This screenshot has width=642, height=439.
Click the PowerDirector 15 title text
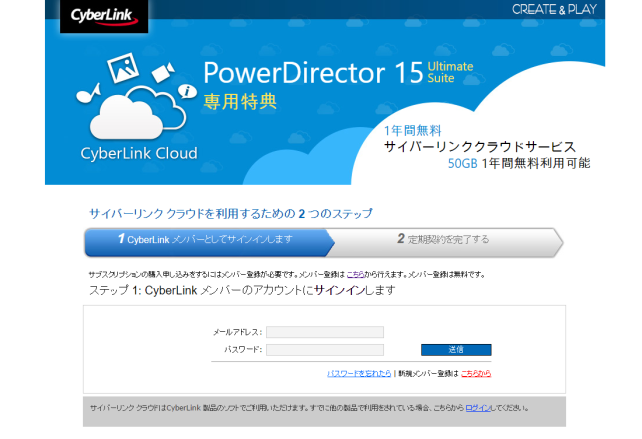[313, 73]
